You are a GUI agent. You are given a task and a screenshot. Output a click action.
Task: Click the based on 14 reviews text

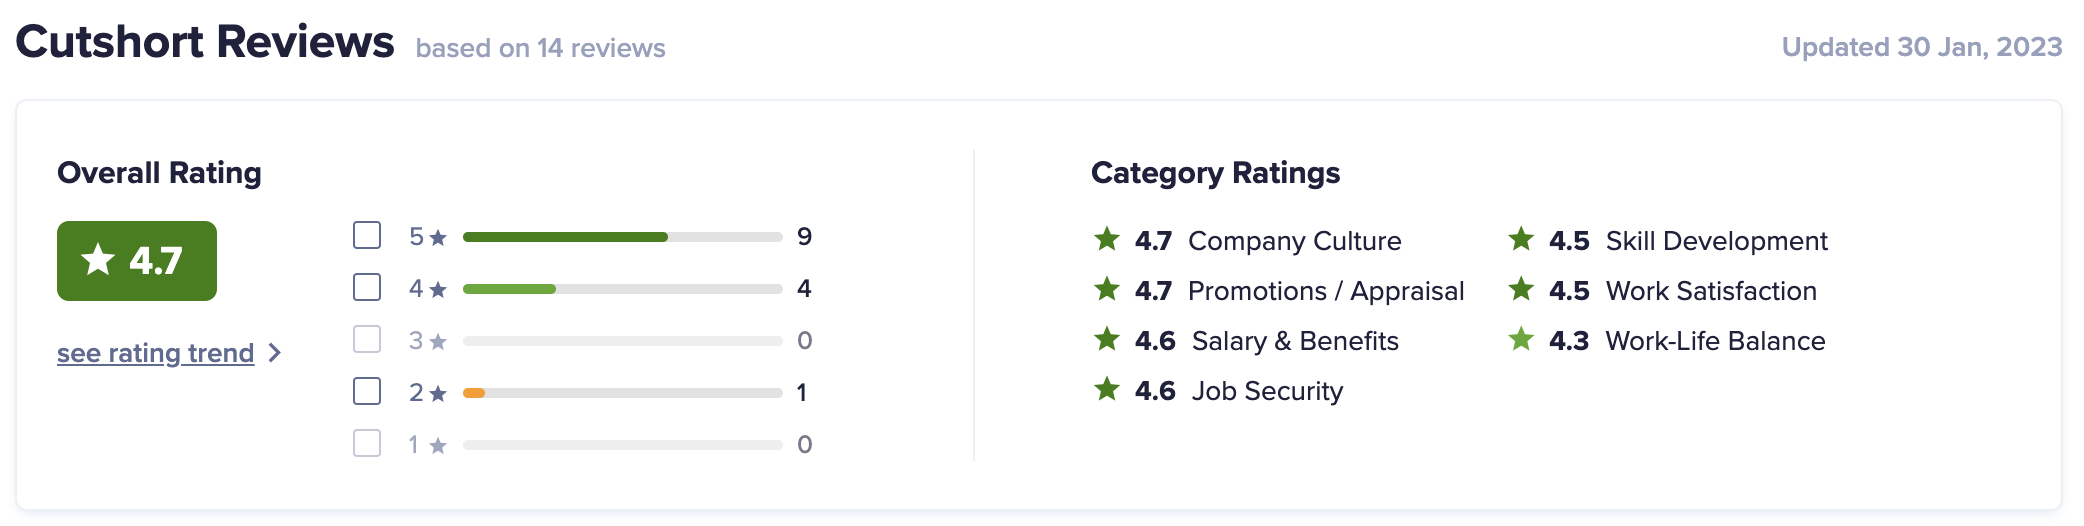click(540, 48)
